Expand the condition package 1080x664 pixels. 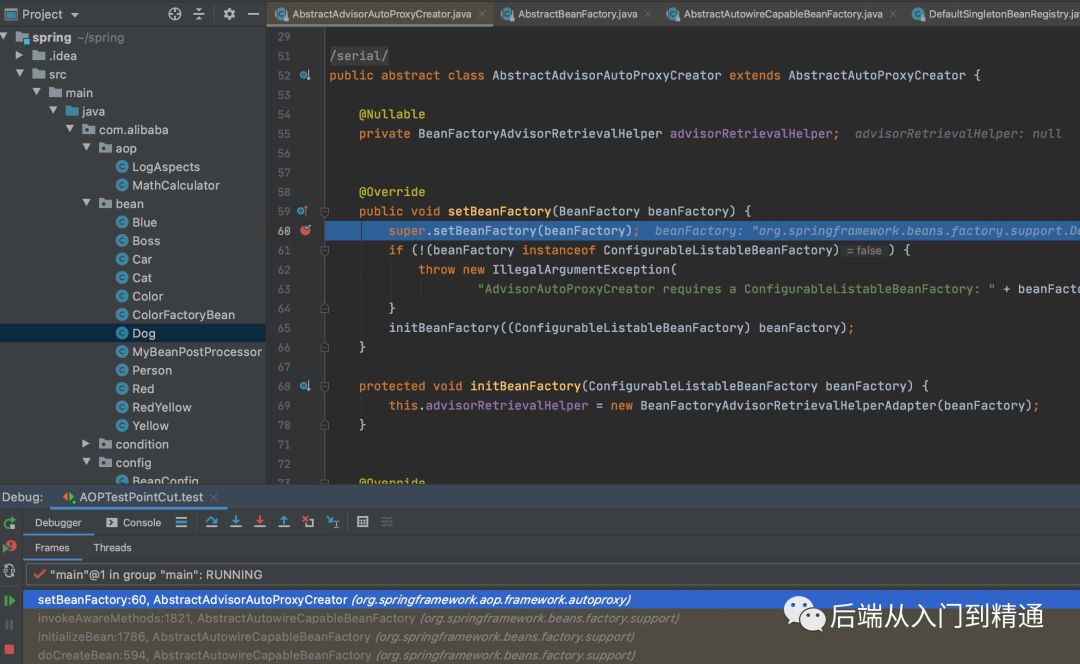coord(86,444)
